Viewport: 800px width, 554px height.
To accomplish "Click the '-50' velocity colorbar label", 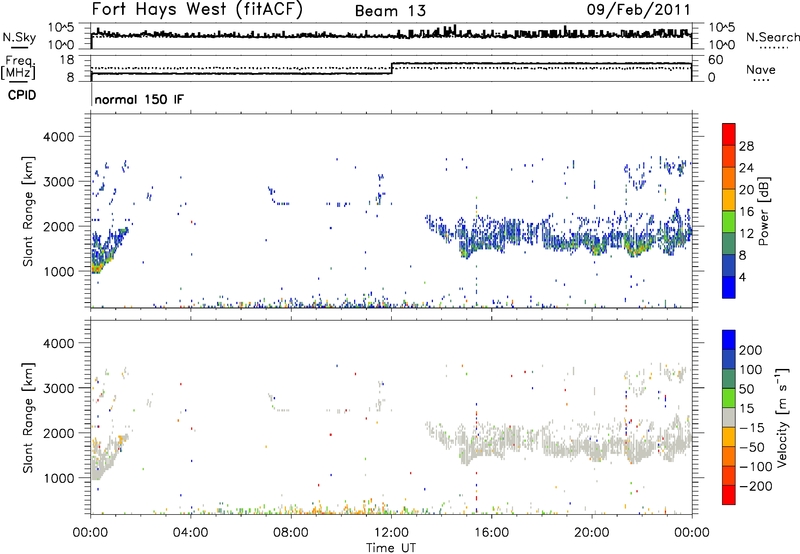I will [752, 447].
